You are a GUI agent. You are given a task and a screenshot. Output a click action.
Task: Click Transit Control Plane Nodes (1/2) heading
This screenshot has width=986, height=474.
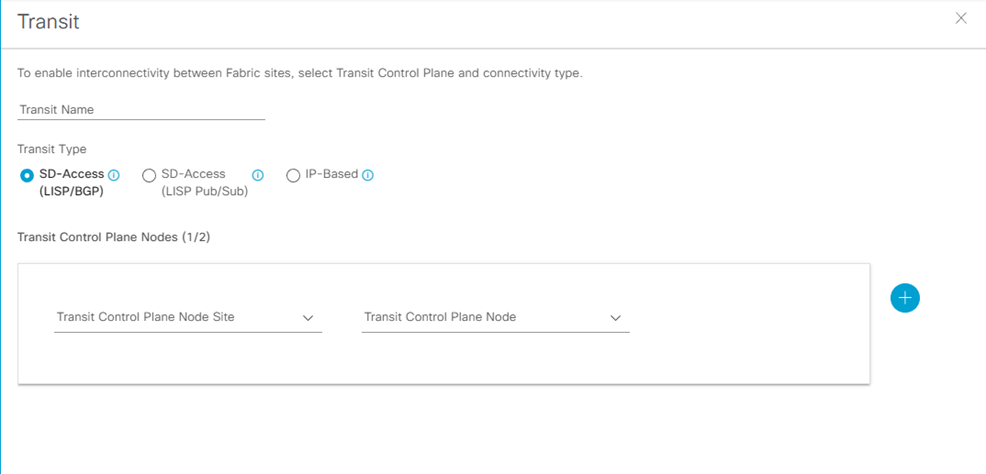tap(114, 238)
